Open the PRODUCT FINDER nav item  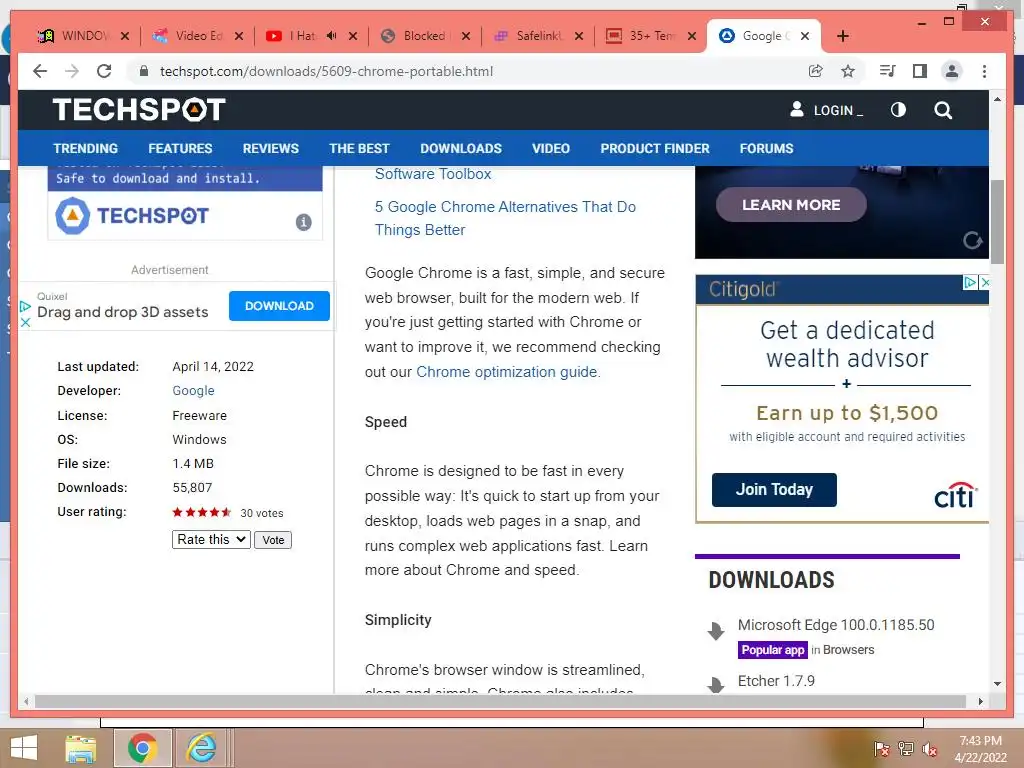click(x=655, y=148)
